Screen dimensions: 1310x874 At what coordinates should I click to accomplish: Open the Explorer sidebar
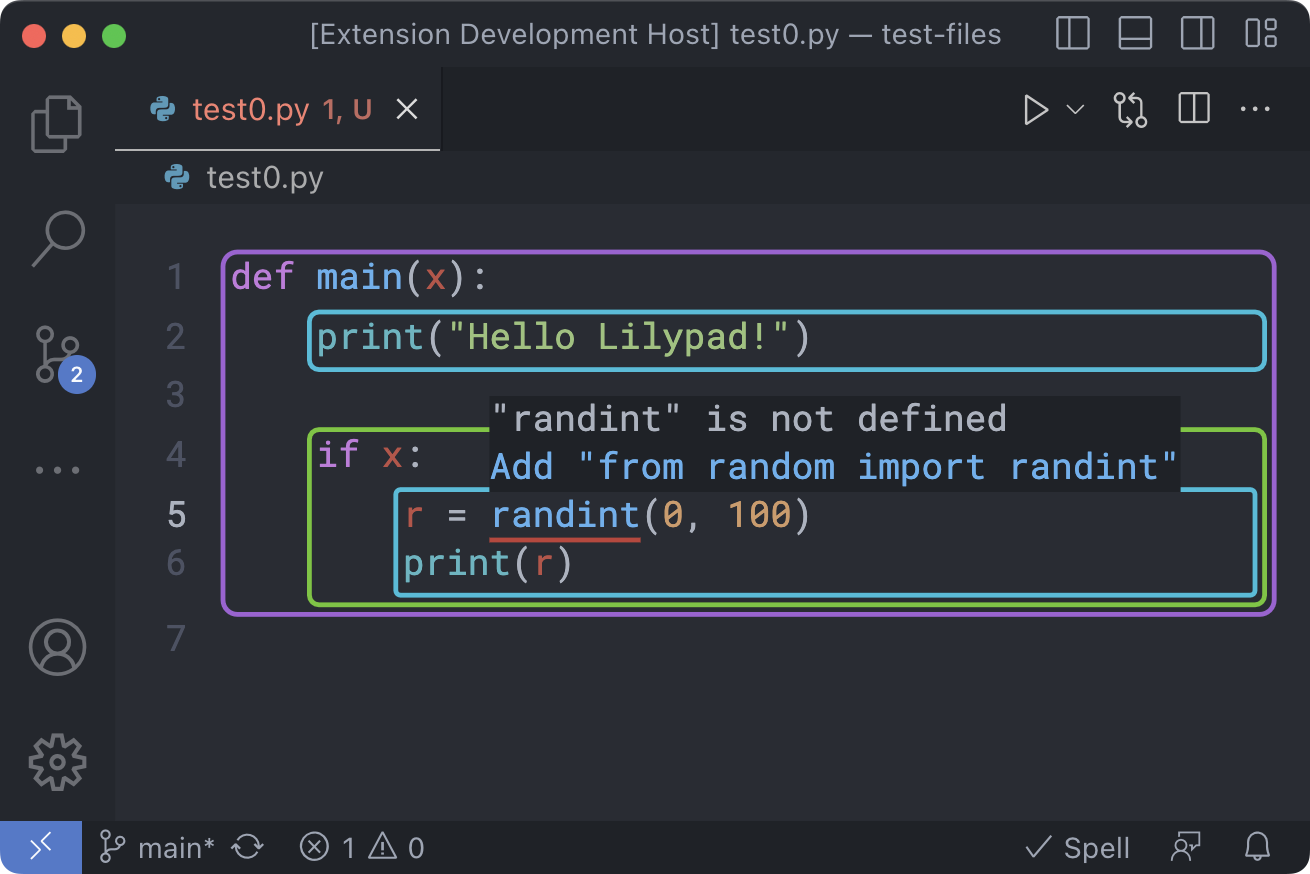point(56,122)
